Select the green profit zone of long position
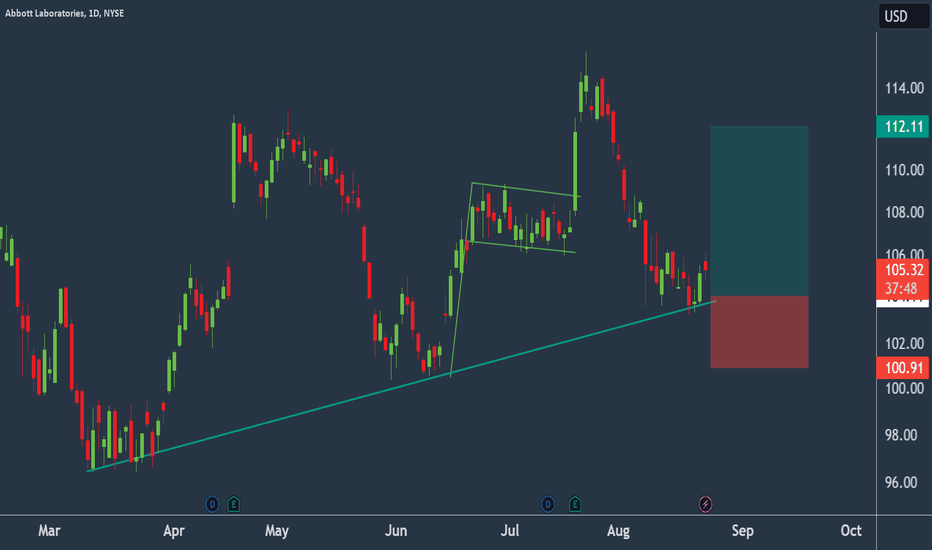This screenshot has height=550, width=932. click(759, 211)
